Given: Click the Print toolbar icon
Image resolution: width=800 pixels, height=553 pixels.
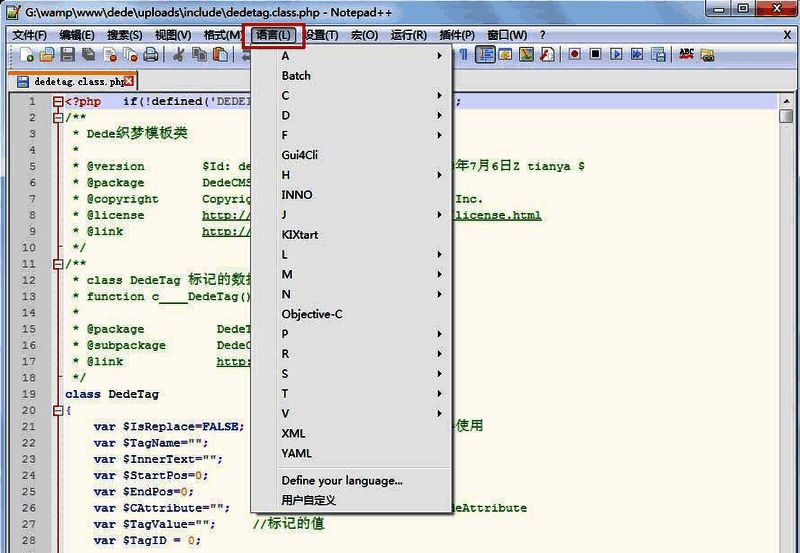Looking at the screenshot, I should [150, 55].
